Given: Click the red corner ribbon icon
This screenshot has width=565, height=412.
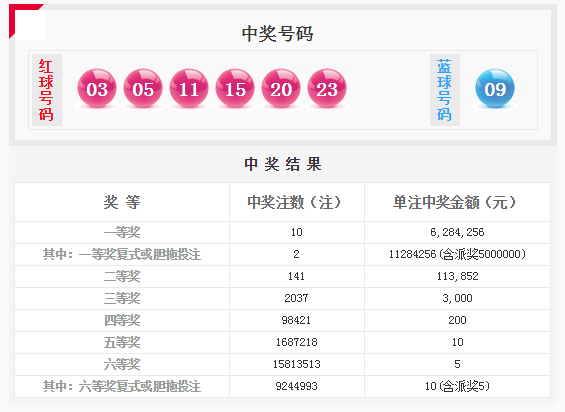Looking at the screenshot, I should pyautogui.click(x=22, y=16).
